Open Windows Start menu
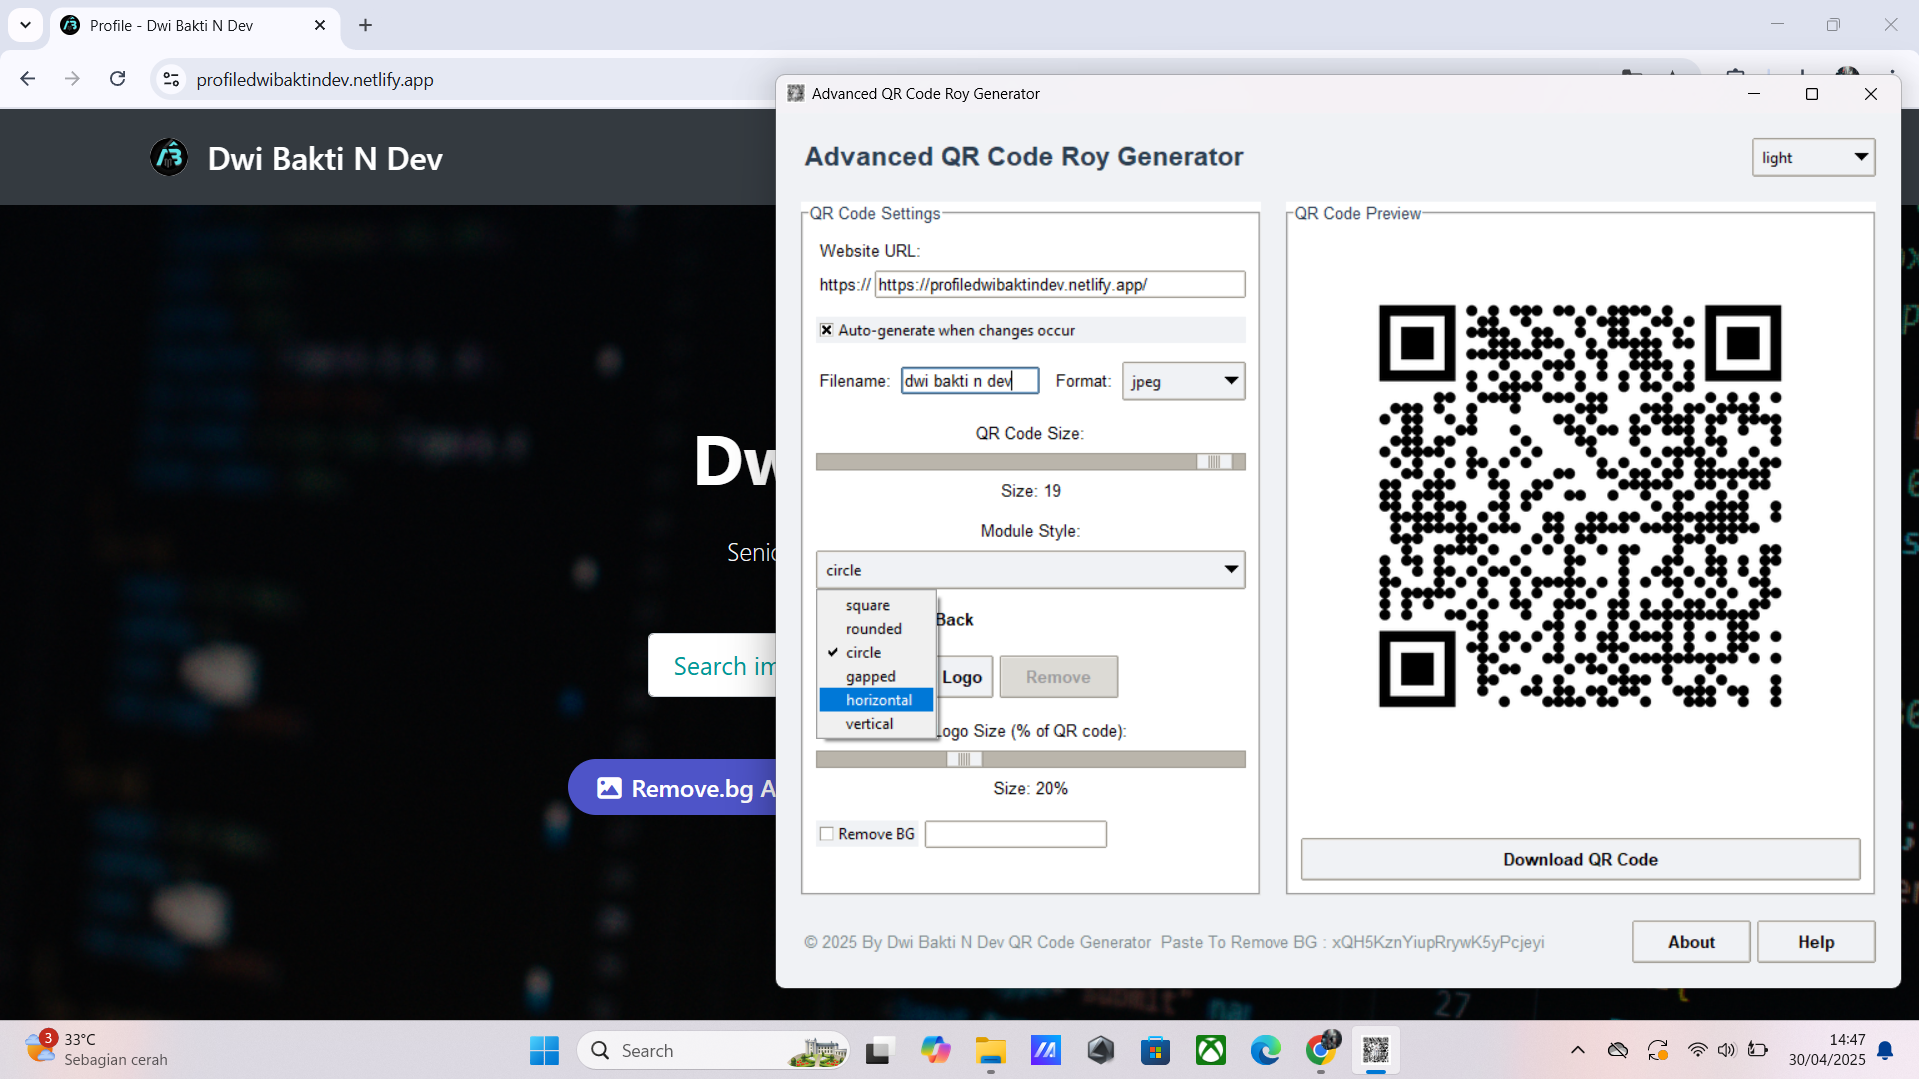1919x1079 pixels. click(x=544, y=1051)
